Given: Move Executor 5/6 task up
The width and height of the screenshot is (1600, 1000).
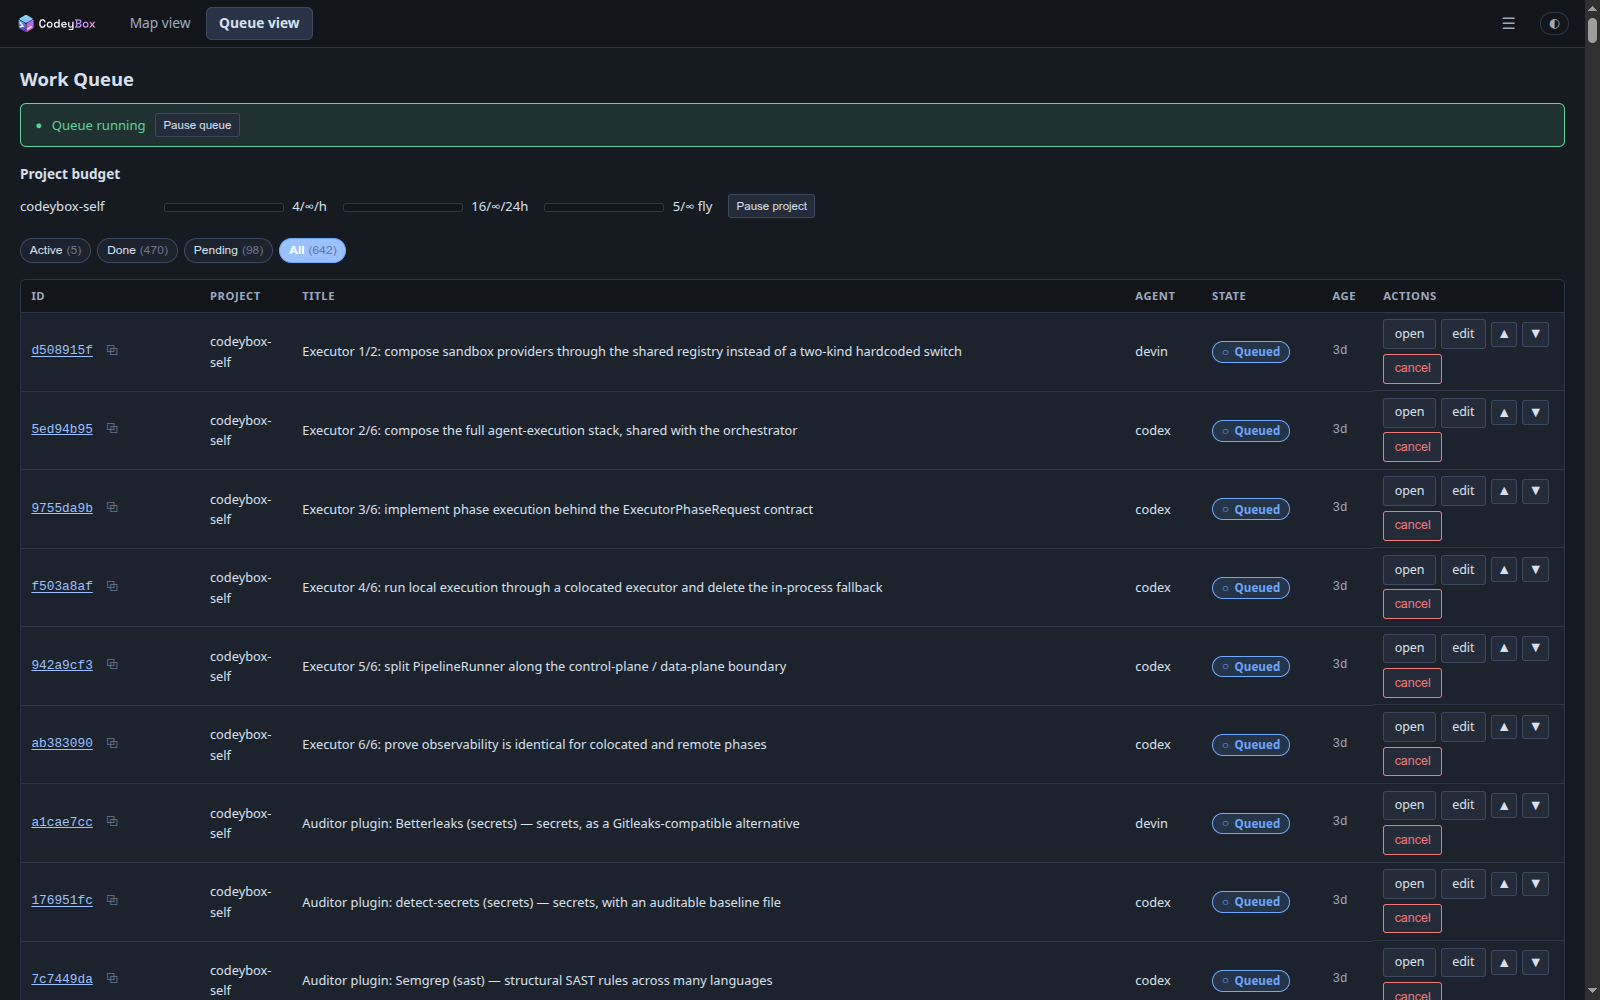Looking at the screenshot, I should click(x=1504, y=648).
